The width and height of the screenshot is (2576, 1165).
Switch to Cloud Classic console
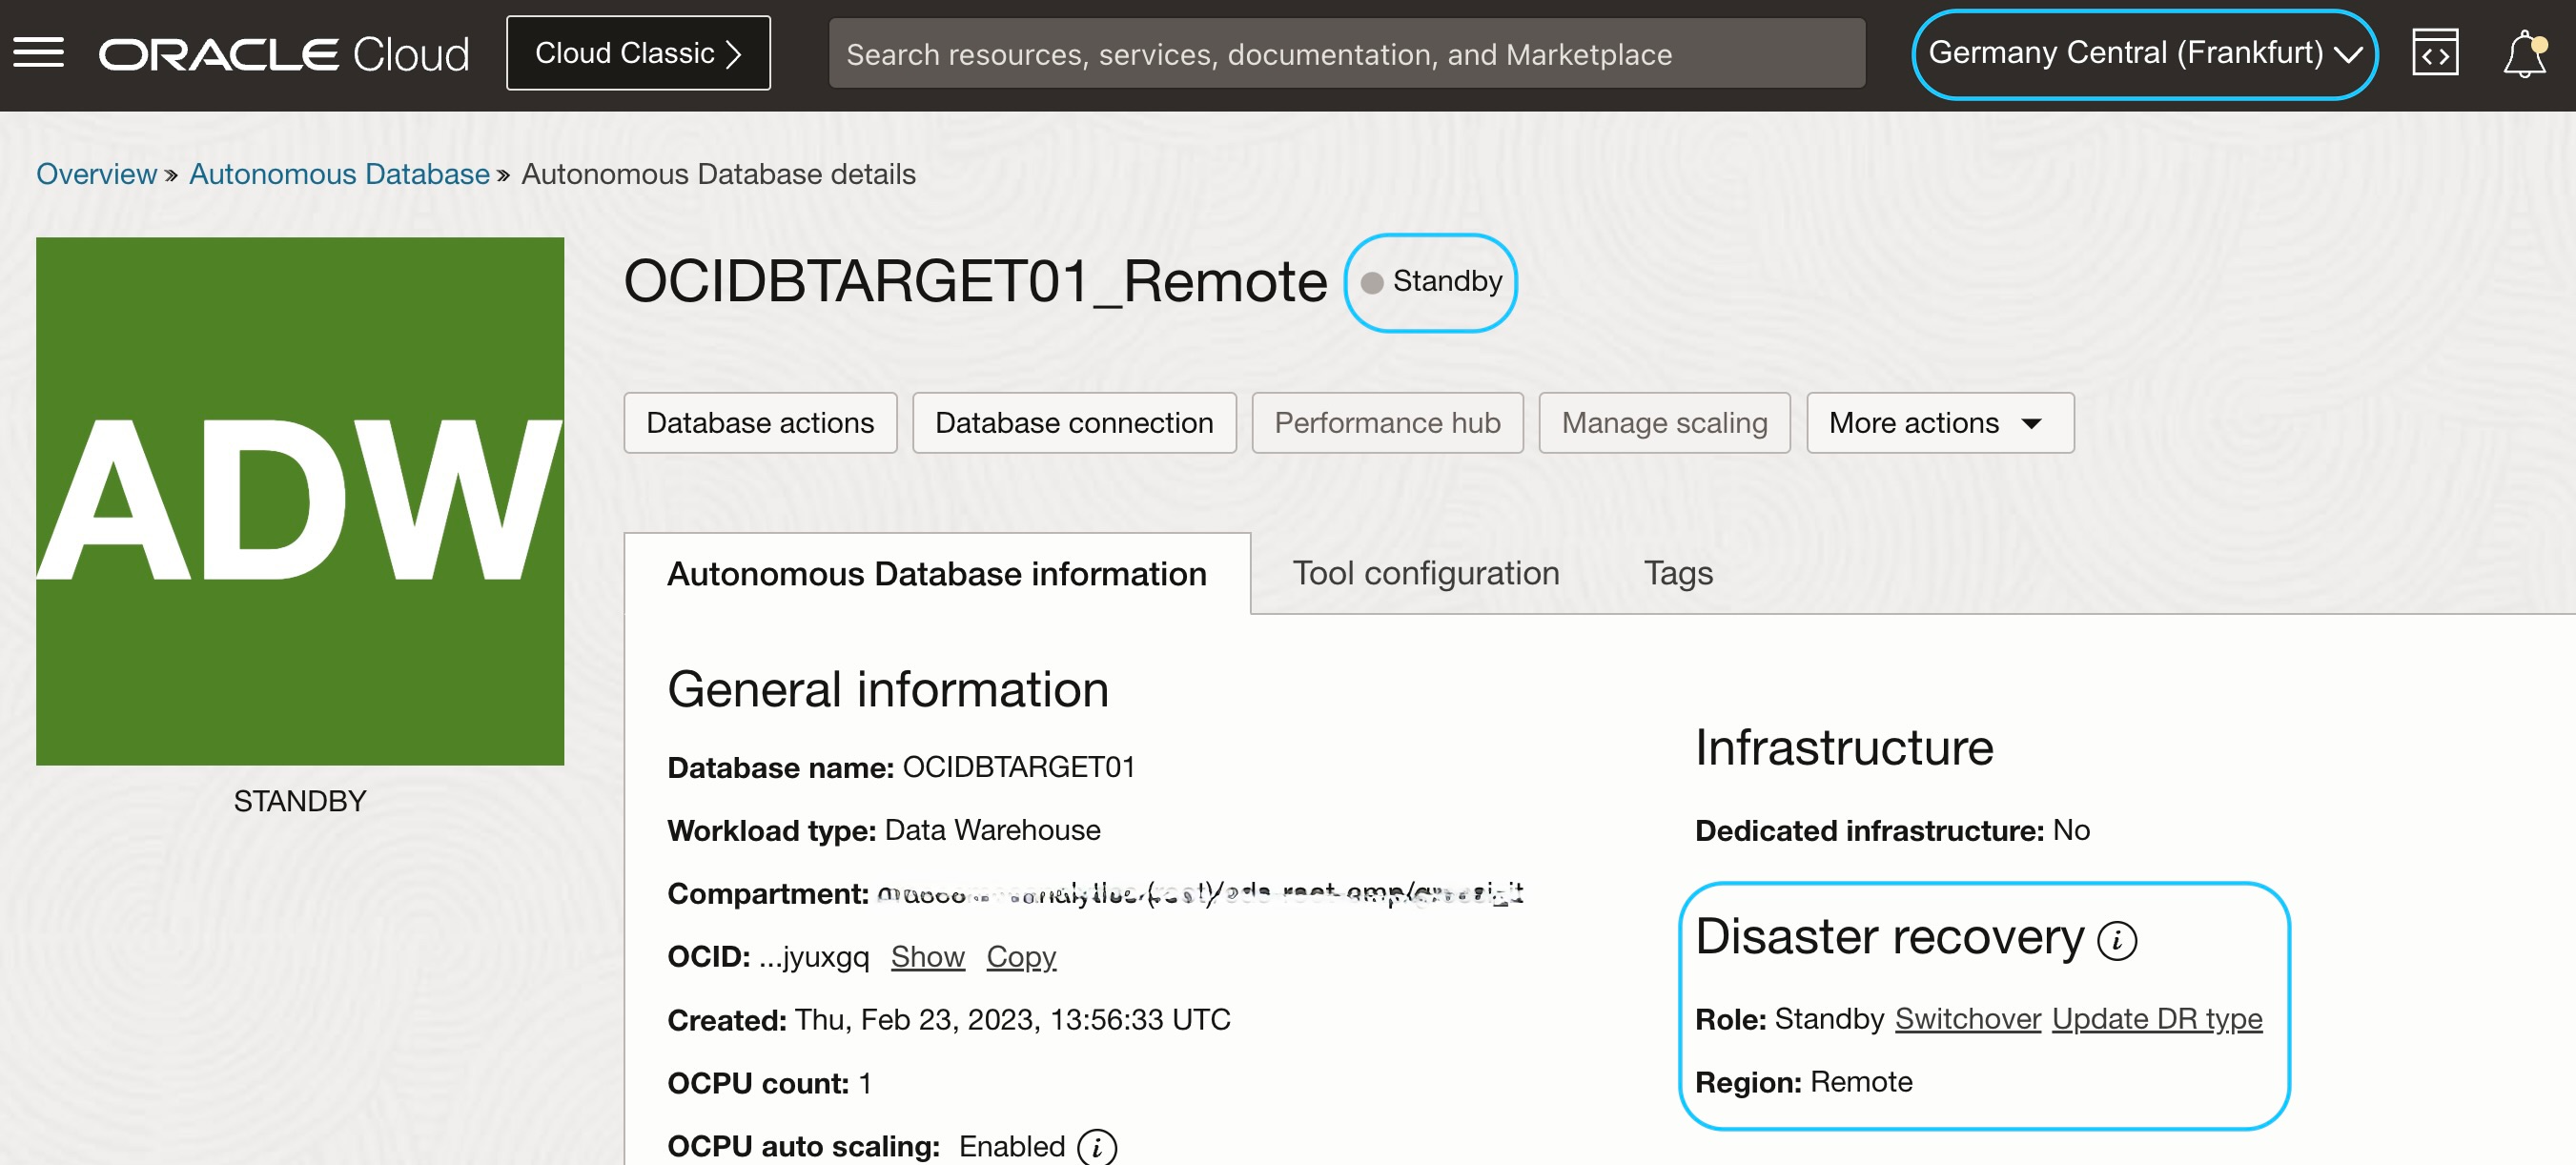point(638,53)
